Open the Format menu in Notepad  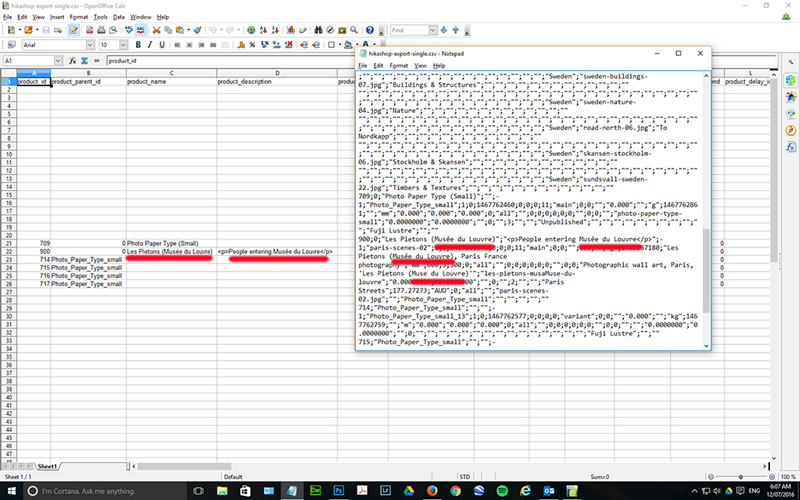point(398,65)
